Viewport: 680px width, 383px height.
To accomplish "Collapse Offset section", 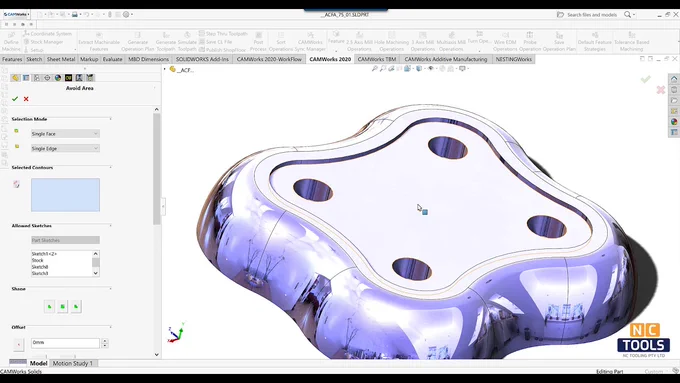I will [111, 327].
